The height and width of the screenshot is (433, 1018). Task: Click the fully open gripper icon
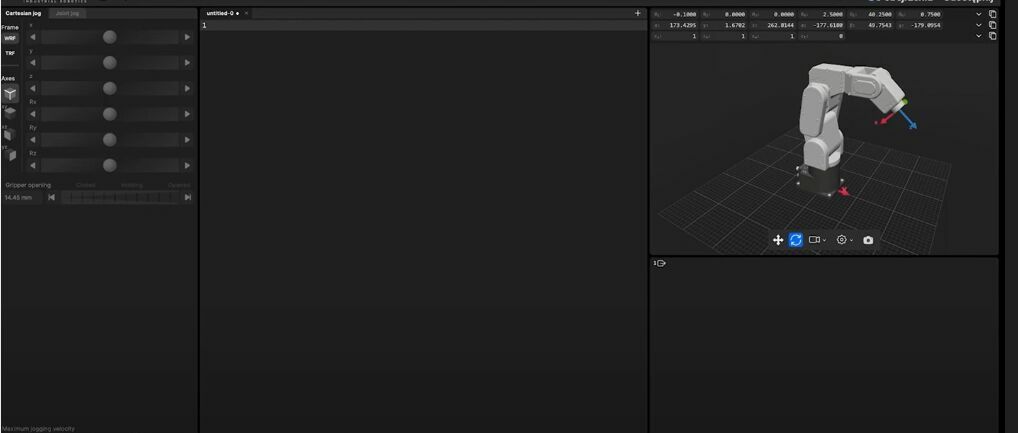(x=187, y=197)
